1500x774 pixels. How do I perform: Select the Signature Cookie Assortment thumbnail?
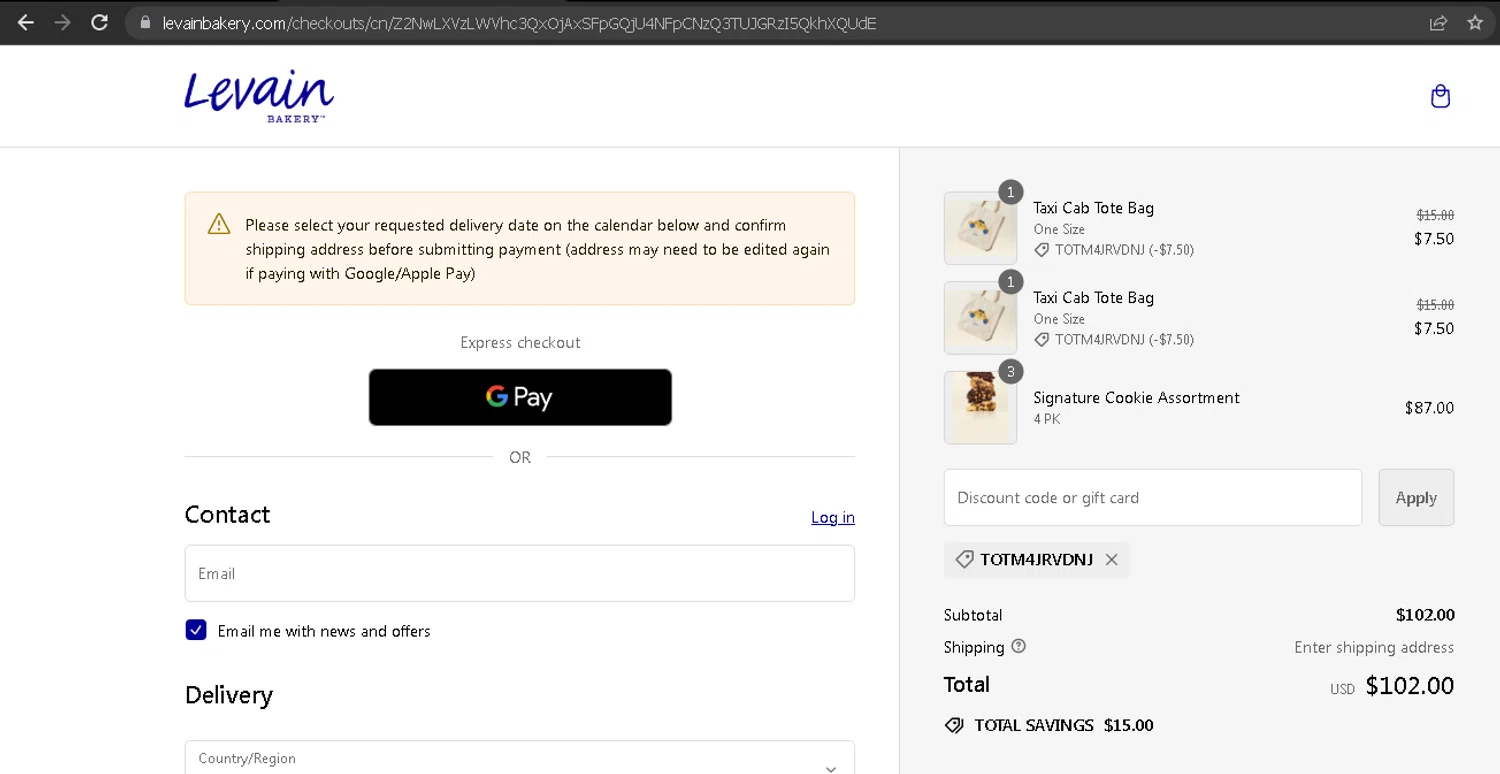(x=980, y=408)
